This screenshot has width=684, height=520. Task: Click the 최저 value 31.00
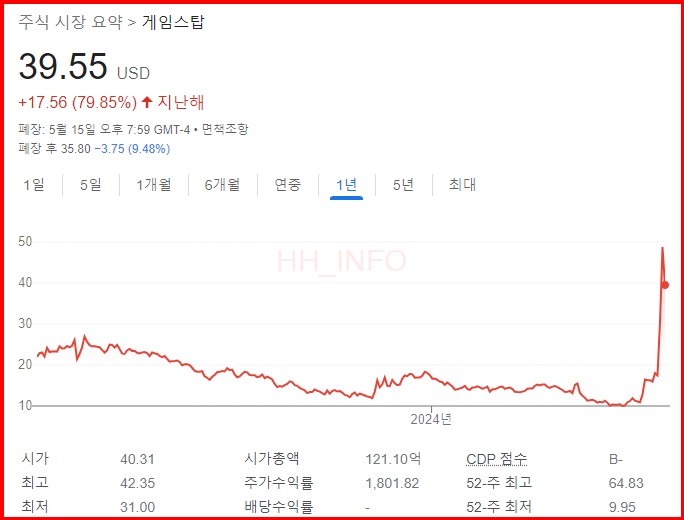point(137,507)
